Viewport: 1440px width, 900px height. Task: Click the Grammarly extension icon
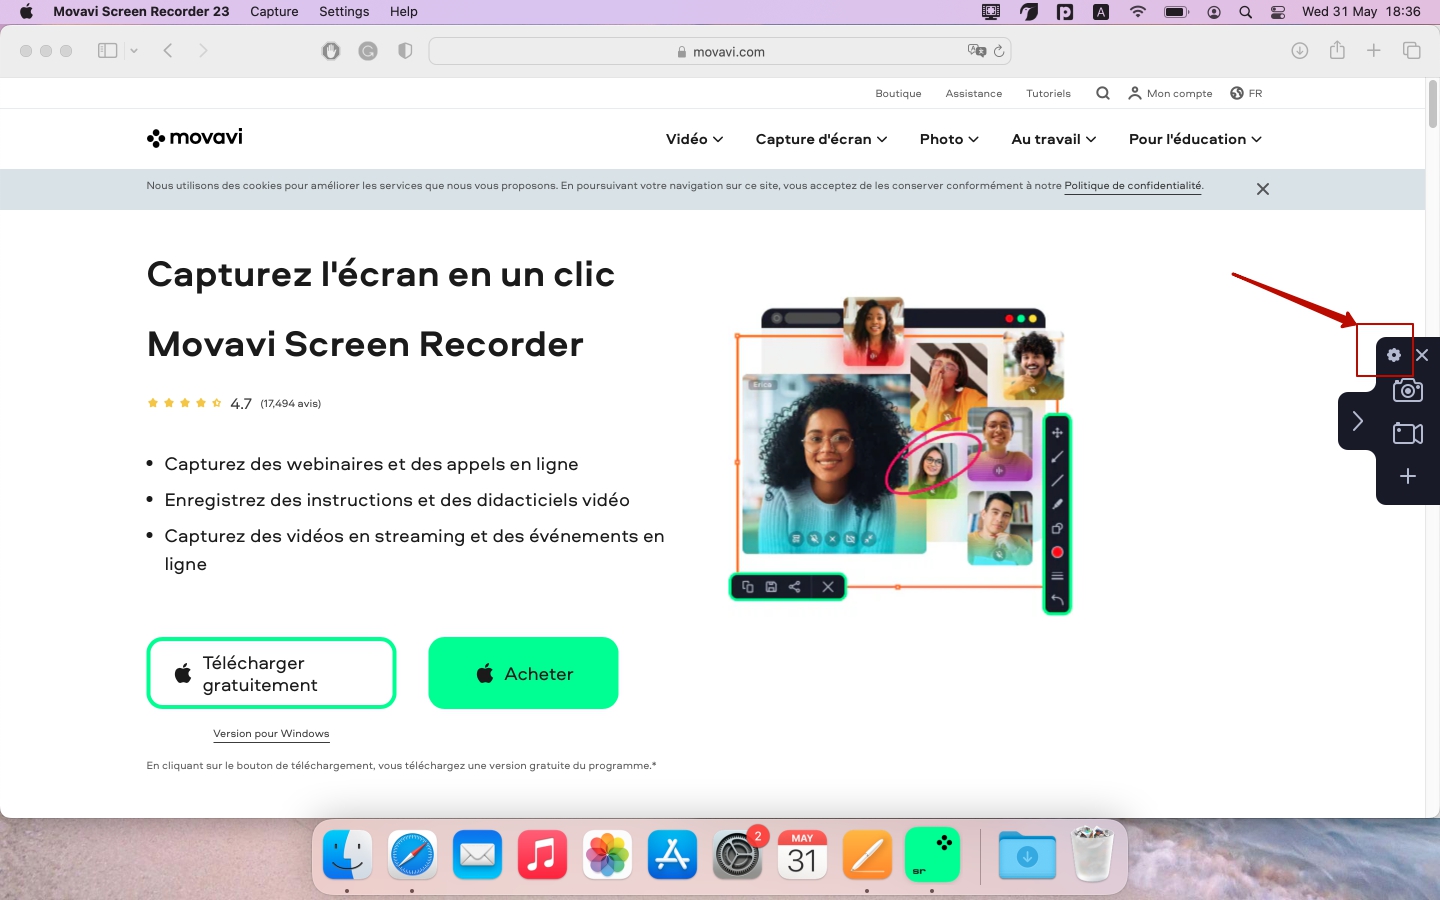pos(368,50)
